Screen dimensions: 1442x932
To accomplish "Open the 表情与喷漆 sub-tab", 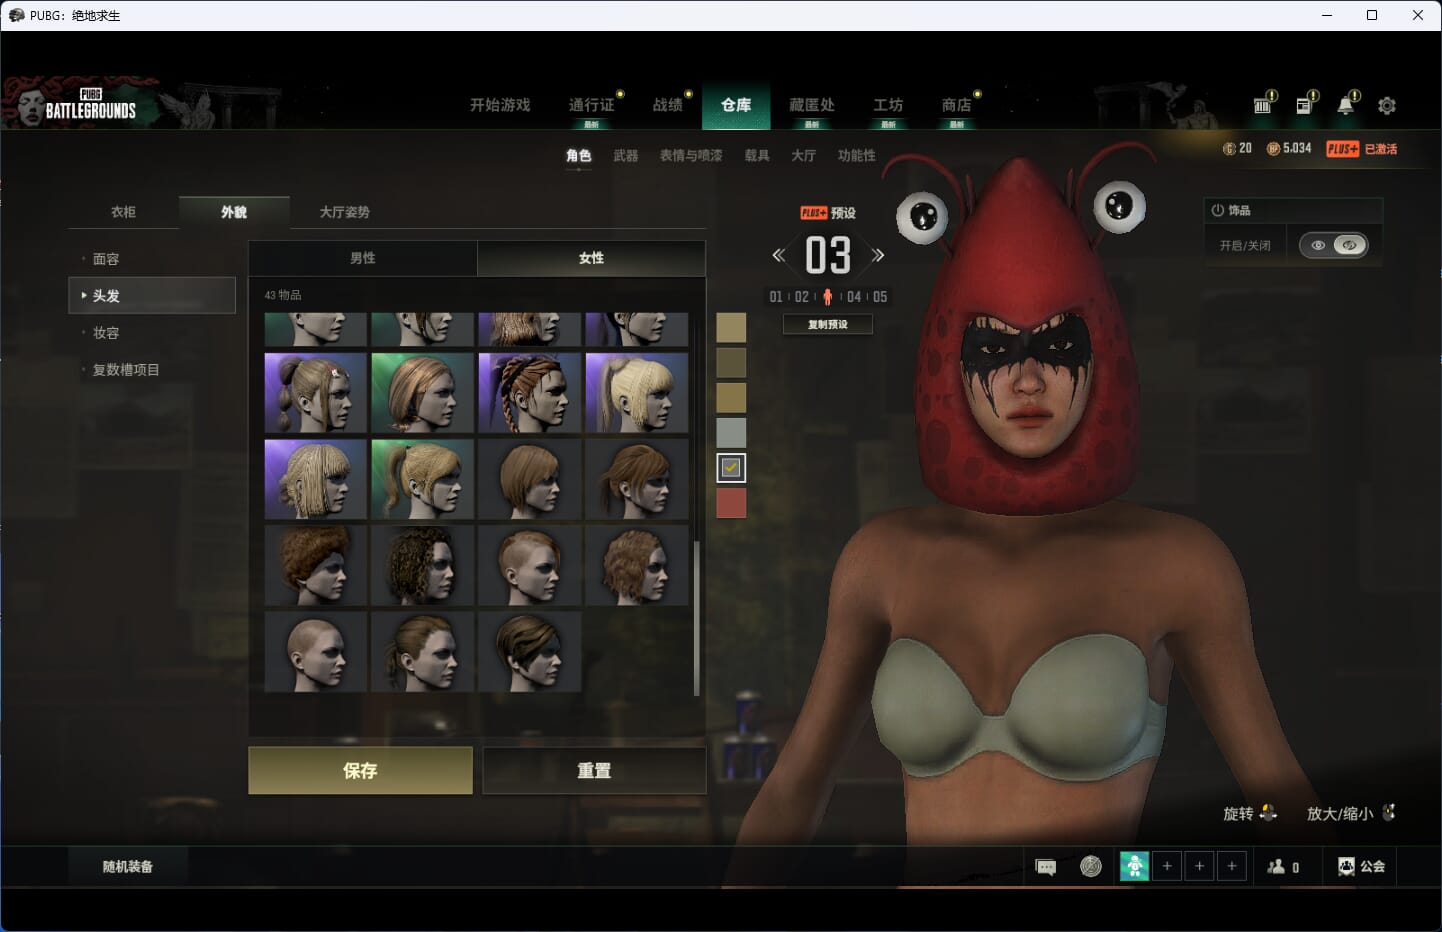I will coord(691,156).
